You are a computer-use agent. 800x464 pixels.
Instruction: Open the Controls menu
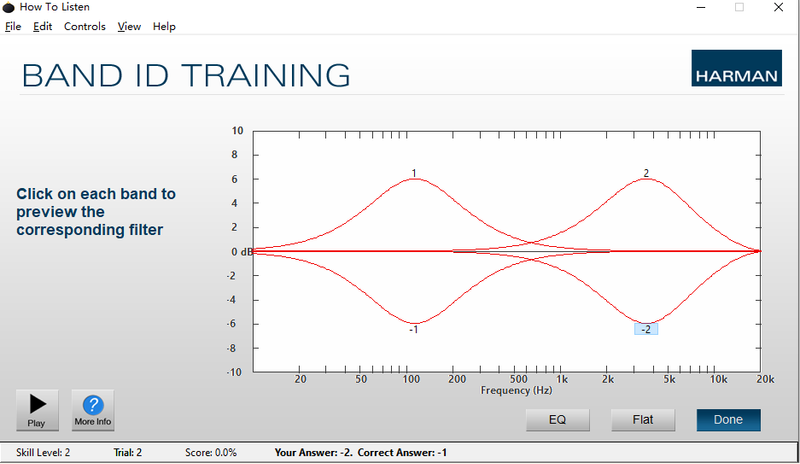pyautogui.click(x=85, y=27)
